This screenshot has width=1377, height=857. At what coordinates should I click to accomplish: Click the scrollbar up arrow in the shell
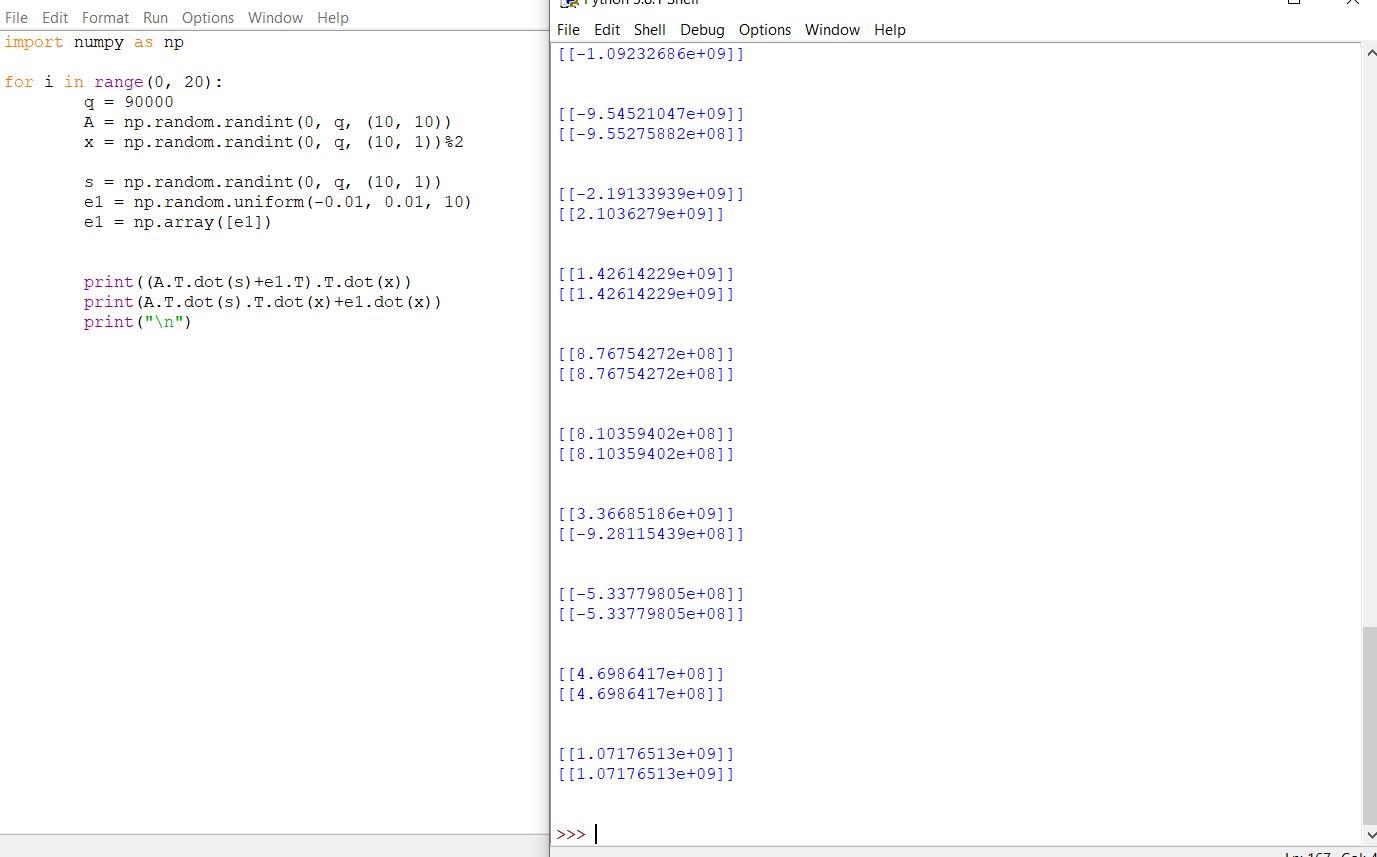pyautogui.click(x=1370, y=52)
